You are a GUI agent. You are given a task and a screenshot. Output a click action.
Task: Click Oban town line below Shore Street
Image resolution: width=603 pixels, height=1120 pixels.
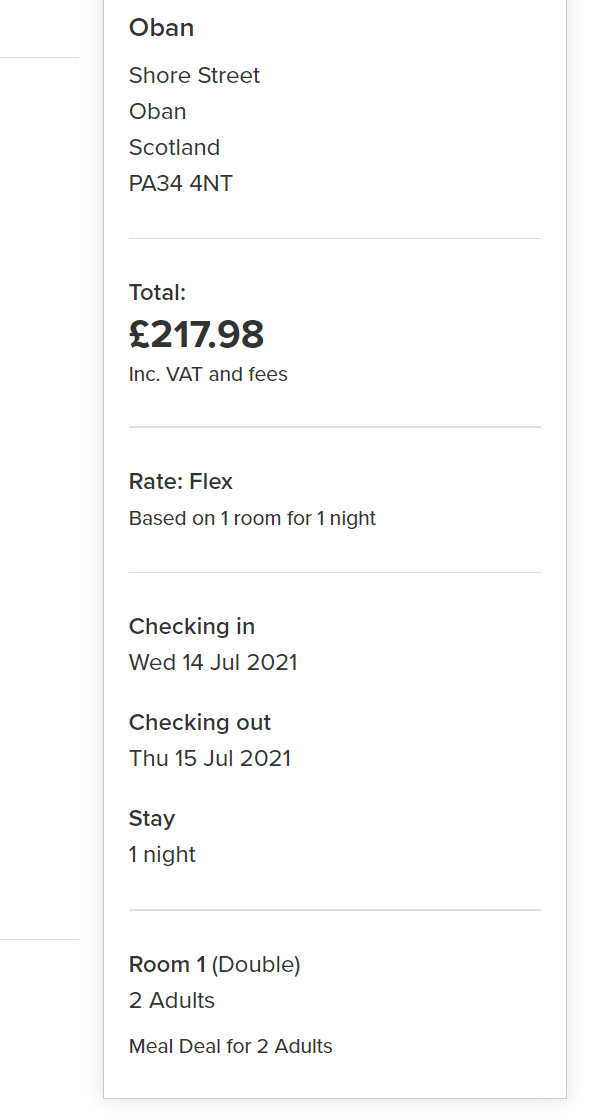157,112
